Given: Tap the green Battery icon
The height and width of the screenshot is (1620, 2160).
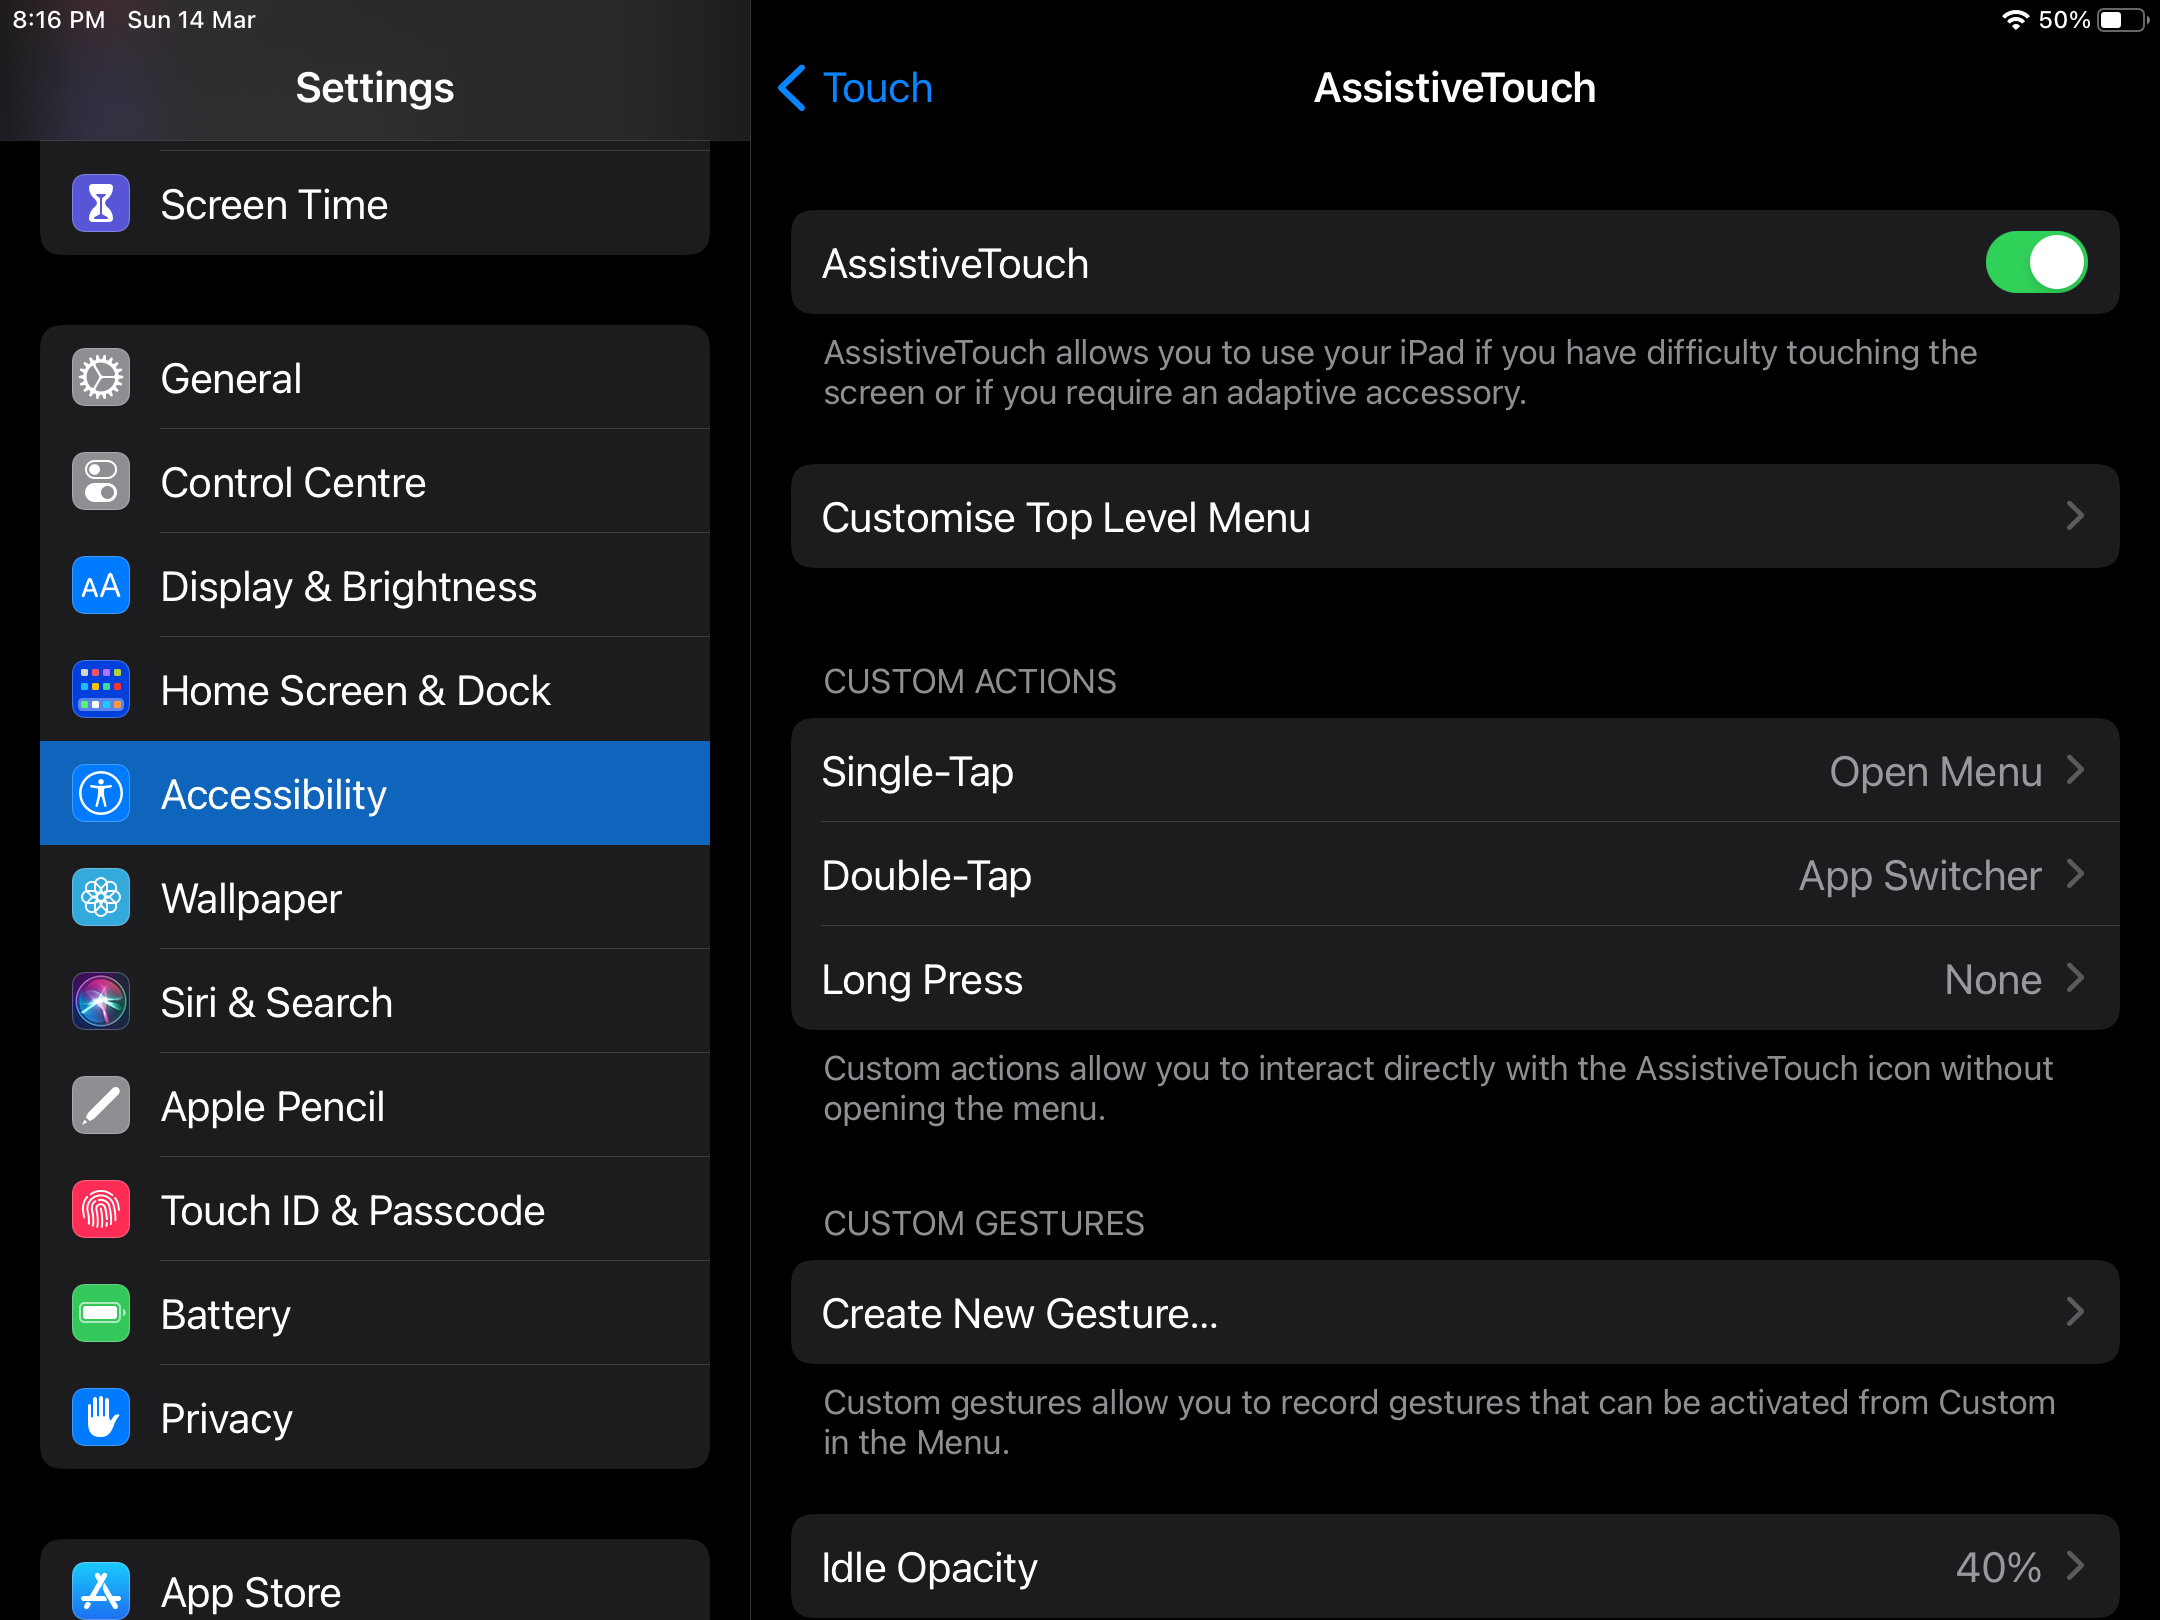Looking at the screenshot, I should (101, 1314).
